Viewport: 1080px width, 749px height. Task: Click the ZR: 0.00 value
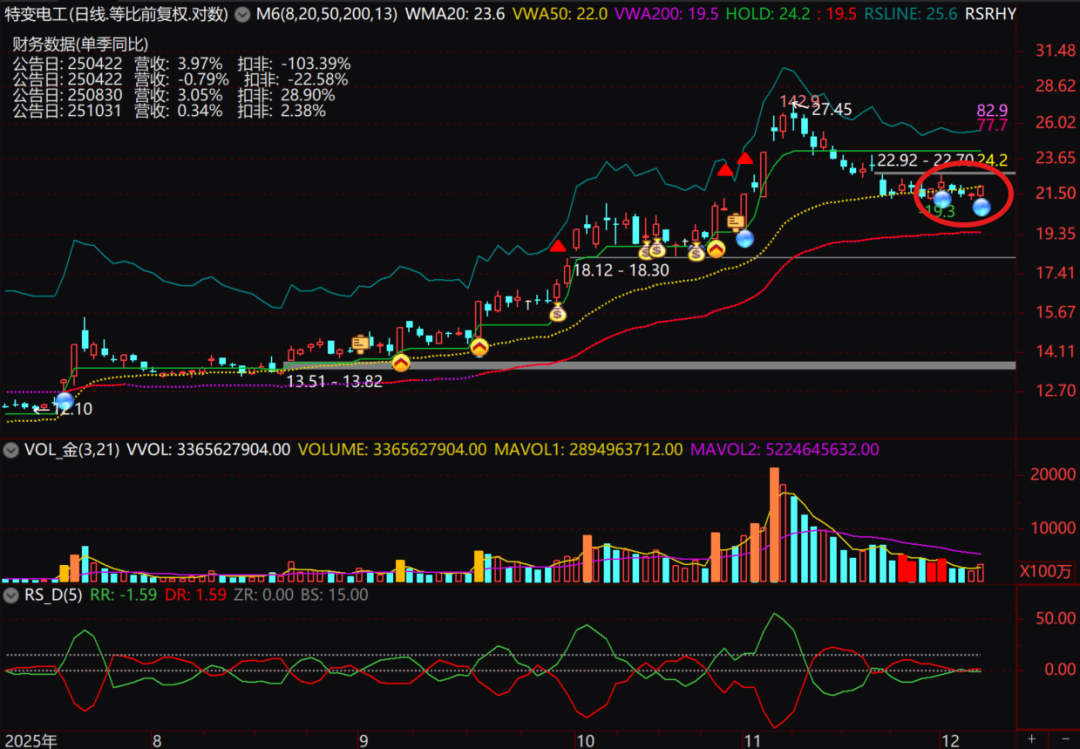pyautogui.click(x=264, y=595)
